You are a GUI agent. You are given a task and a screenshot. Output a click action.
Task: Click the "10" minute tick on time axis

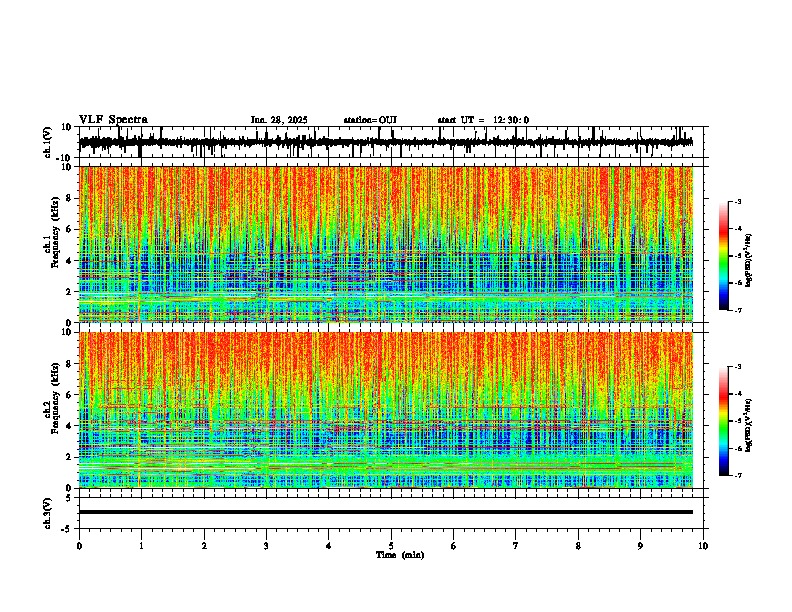[x=703, y=546]
